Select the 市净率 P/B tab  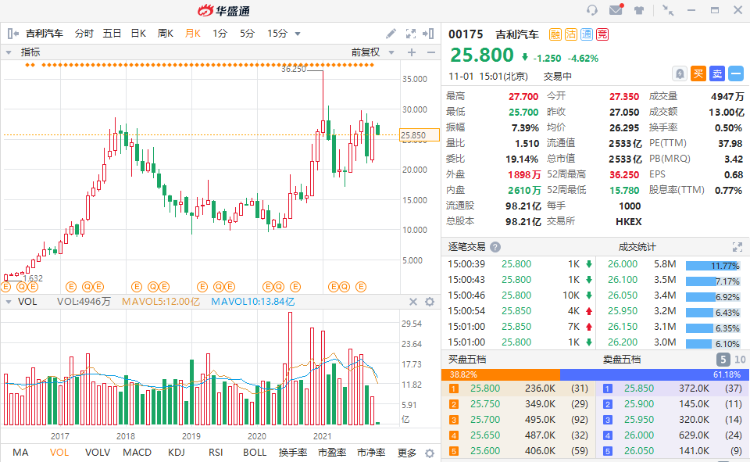coord(371,452)
